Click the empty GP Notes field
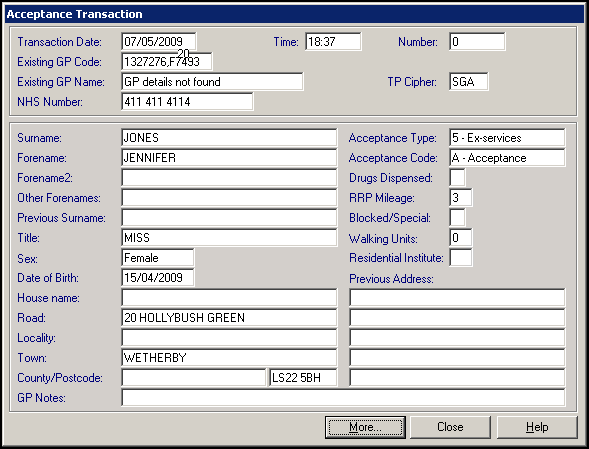The image size is (589, 449). [343, 398]
